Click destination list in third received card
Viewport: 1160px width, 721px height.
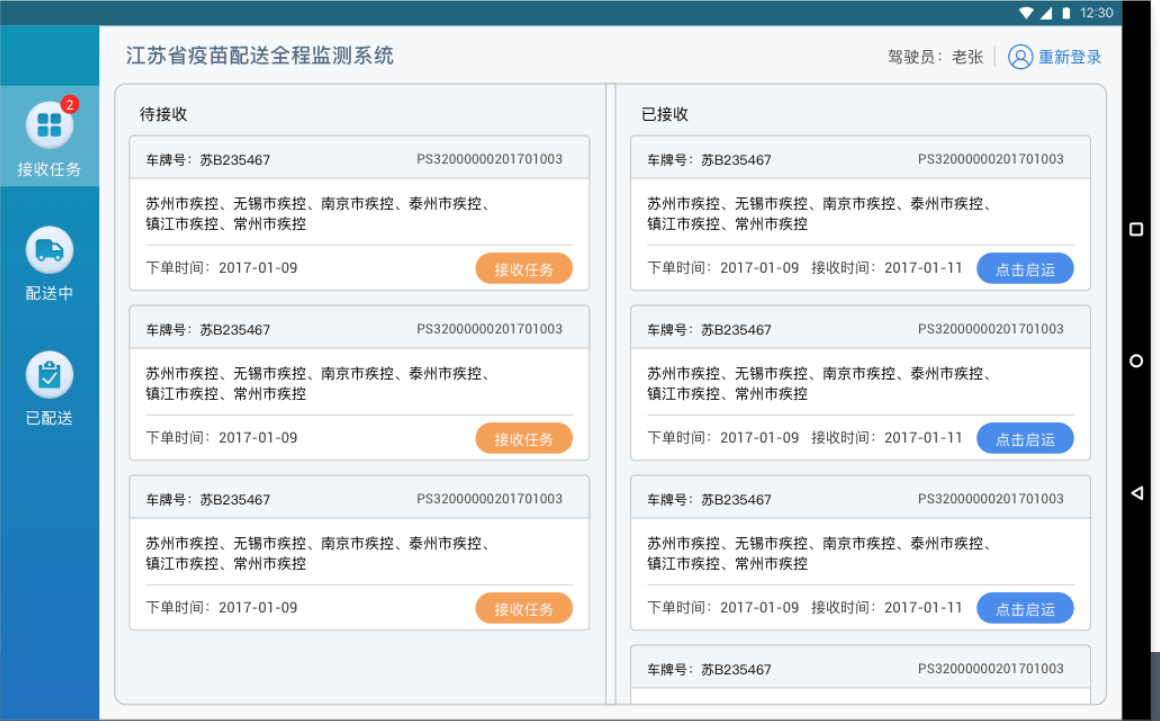coord(820,554)
